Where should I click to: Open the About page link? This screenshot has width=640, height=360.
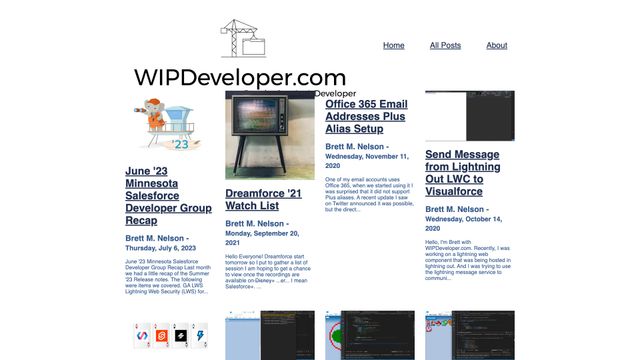click(496, 45)
